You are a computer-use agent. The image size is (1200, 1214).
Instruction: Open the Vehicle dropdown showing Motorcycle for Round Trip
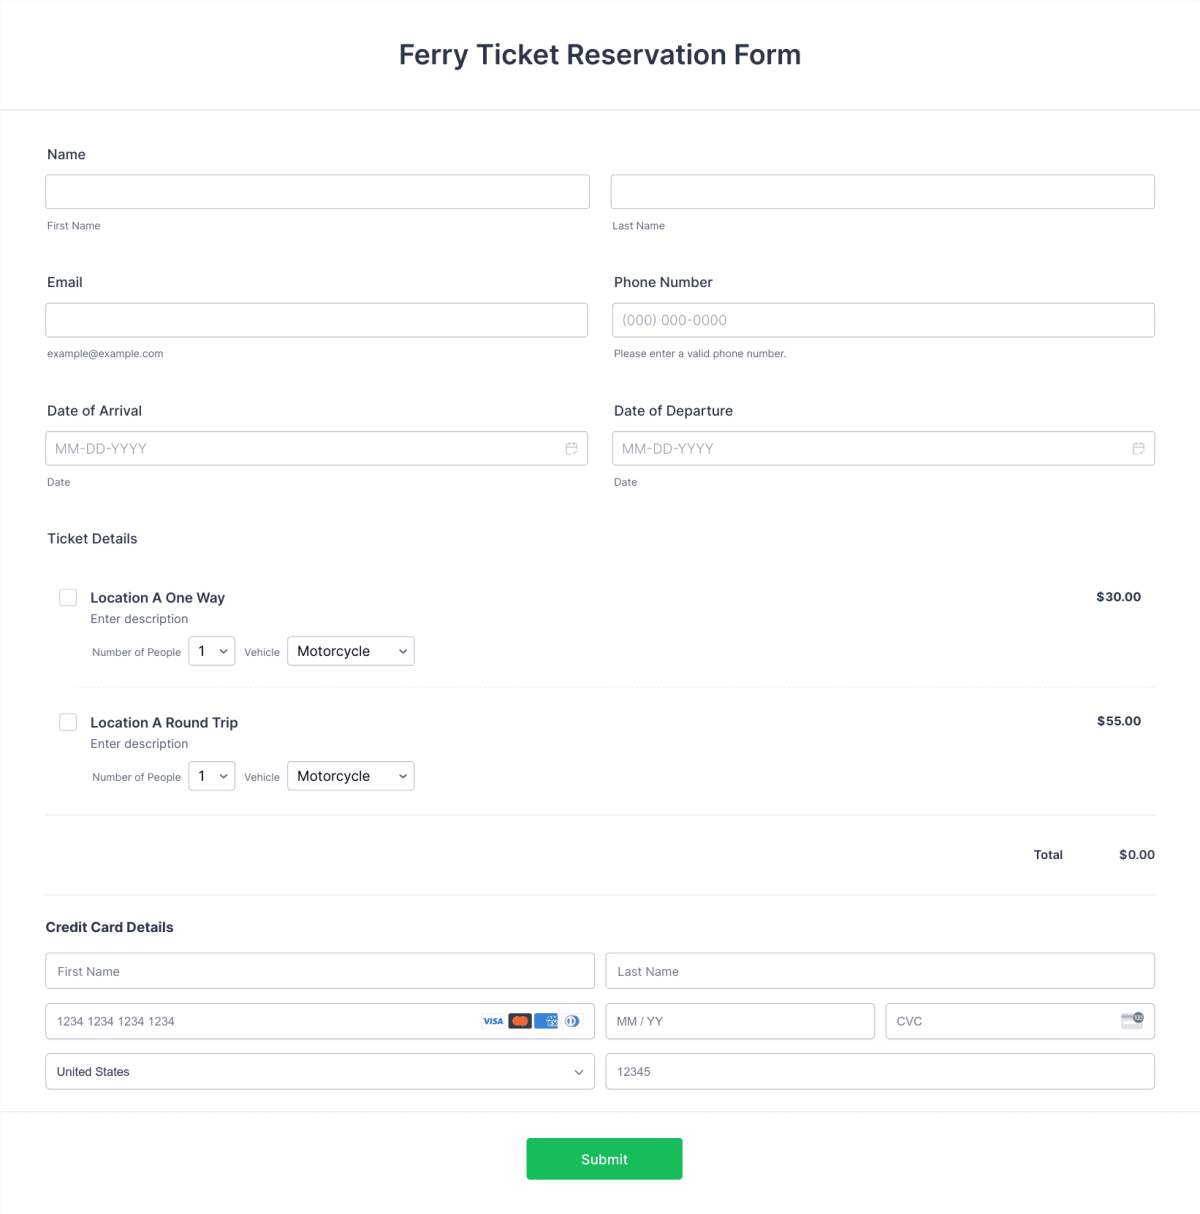point(350,776)
